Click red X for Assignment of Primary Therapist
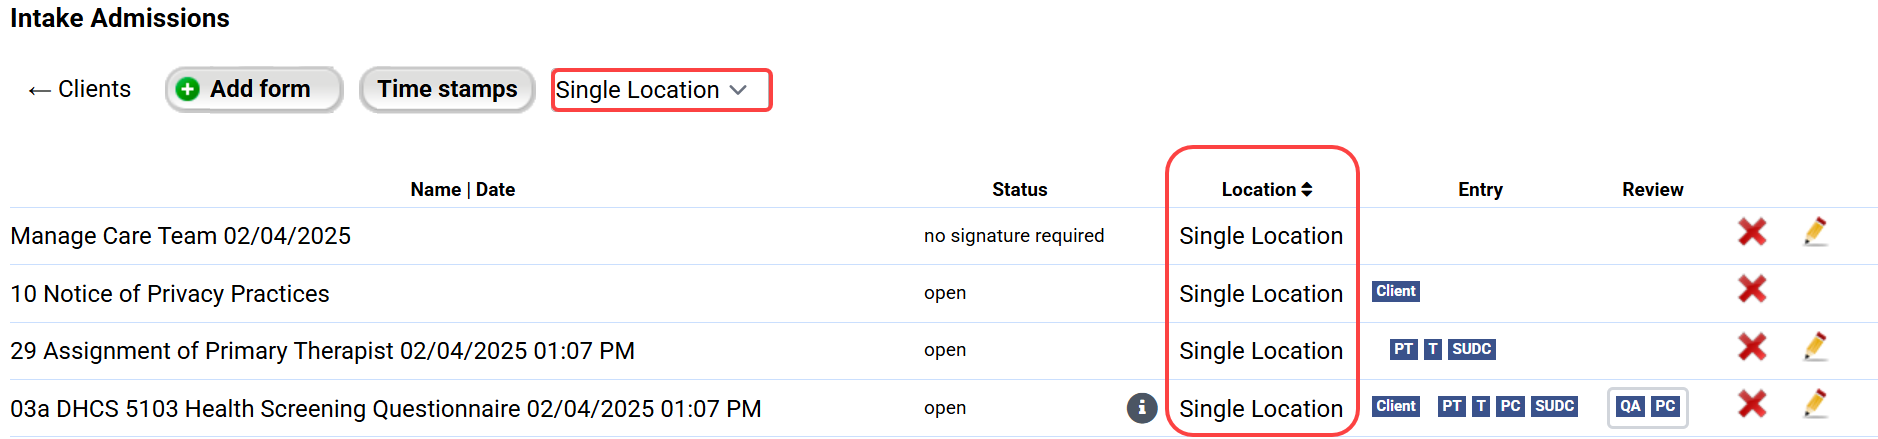This screenshot has height=439, width=1878. click(x=1751, y=347)
